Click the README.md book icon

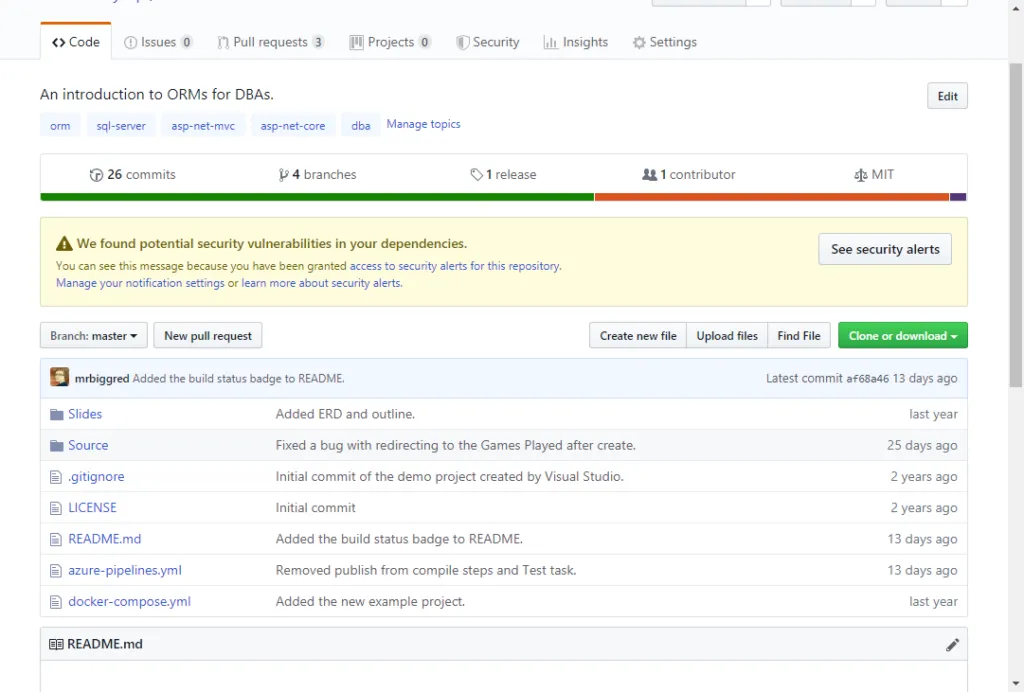[56, 644]
